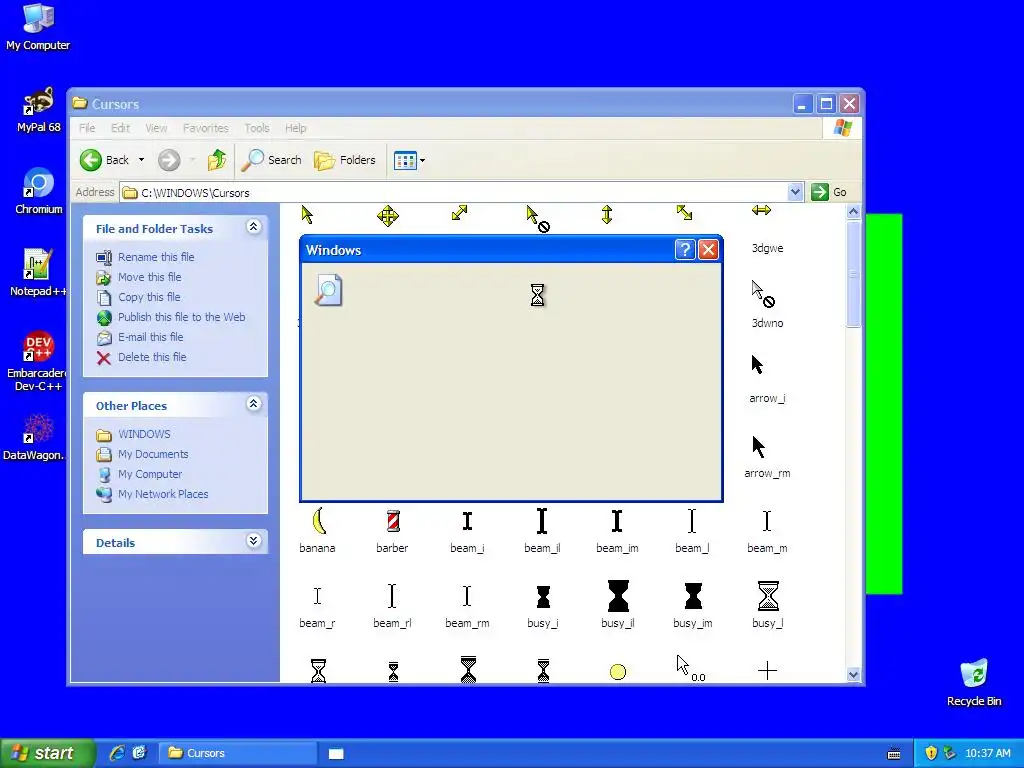Open Notepad++ desktop shortcut

38,272
